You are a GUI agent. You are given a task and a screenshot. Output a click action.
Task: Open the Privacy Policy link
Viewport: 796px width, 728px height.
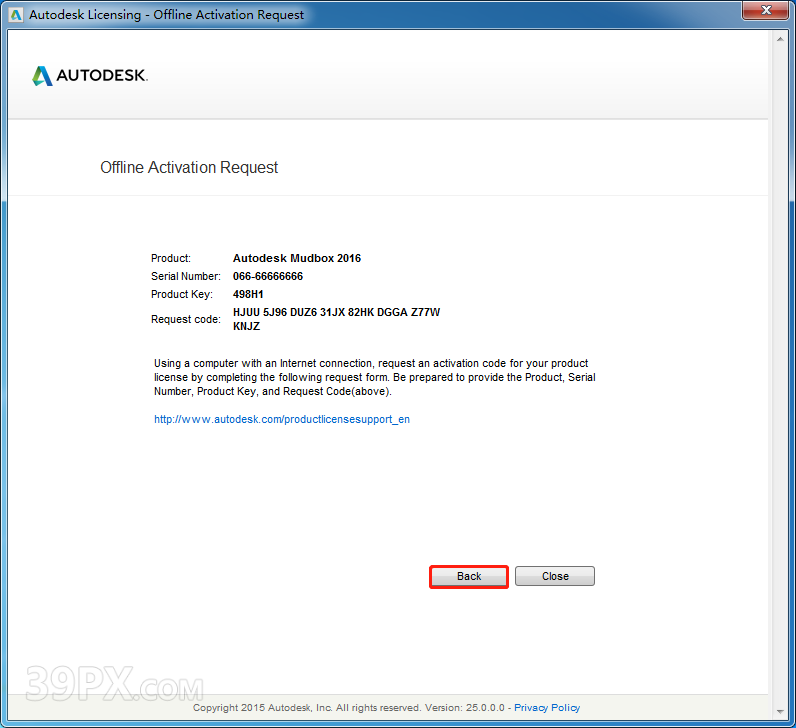pos(547,708)
